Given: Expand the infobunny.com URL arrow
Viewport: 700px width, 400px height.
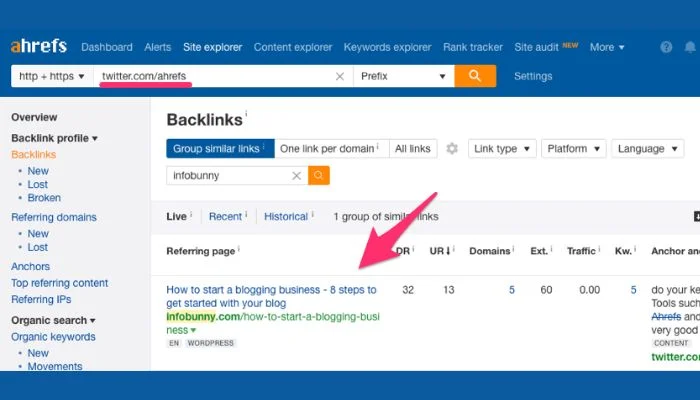Looking at the screenshot, I should 193,330.
